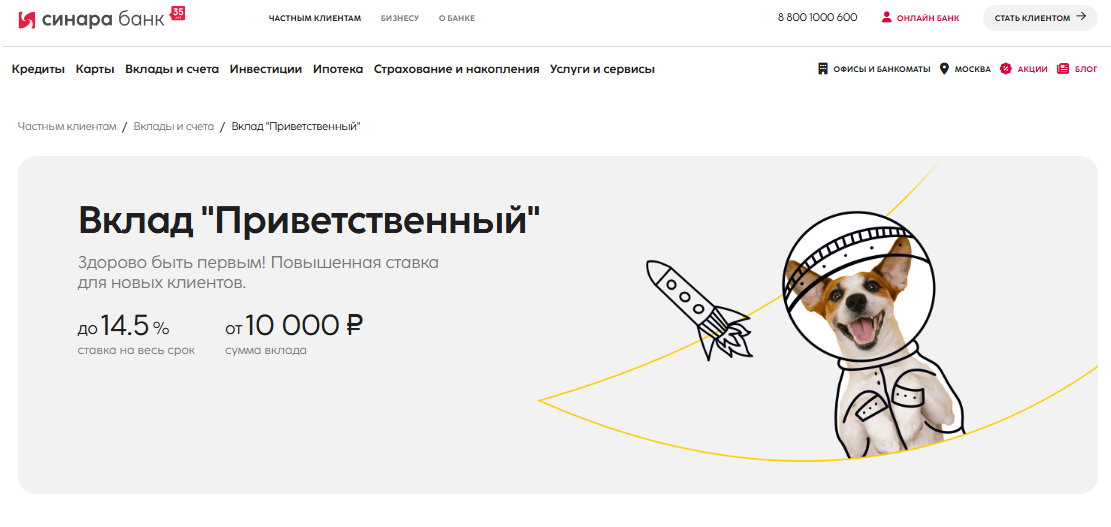Click the offices and ATMs building icon
The image size is (1111, 527).
tap(823, 69)
